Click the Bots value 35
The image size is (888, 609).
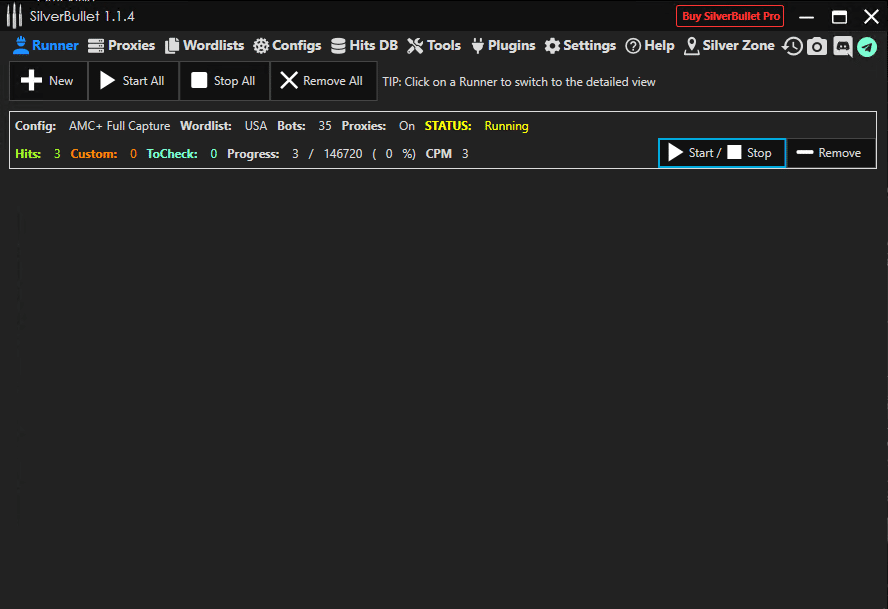click(x=325, y=126)
